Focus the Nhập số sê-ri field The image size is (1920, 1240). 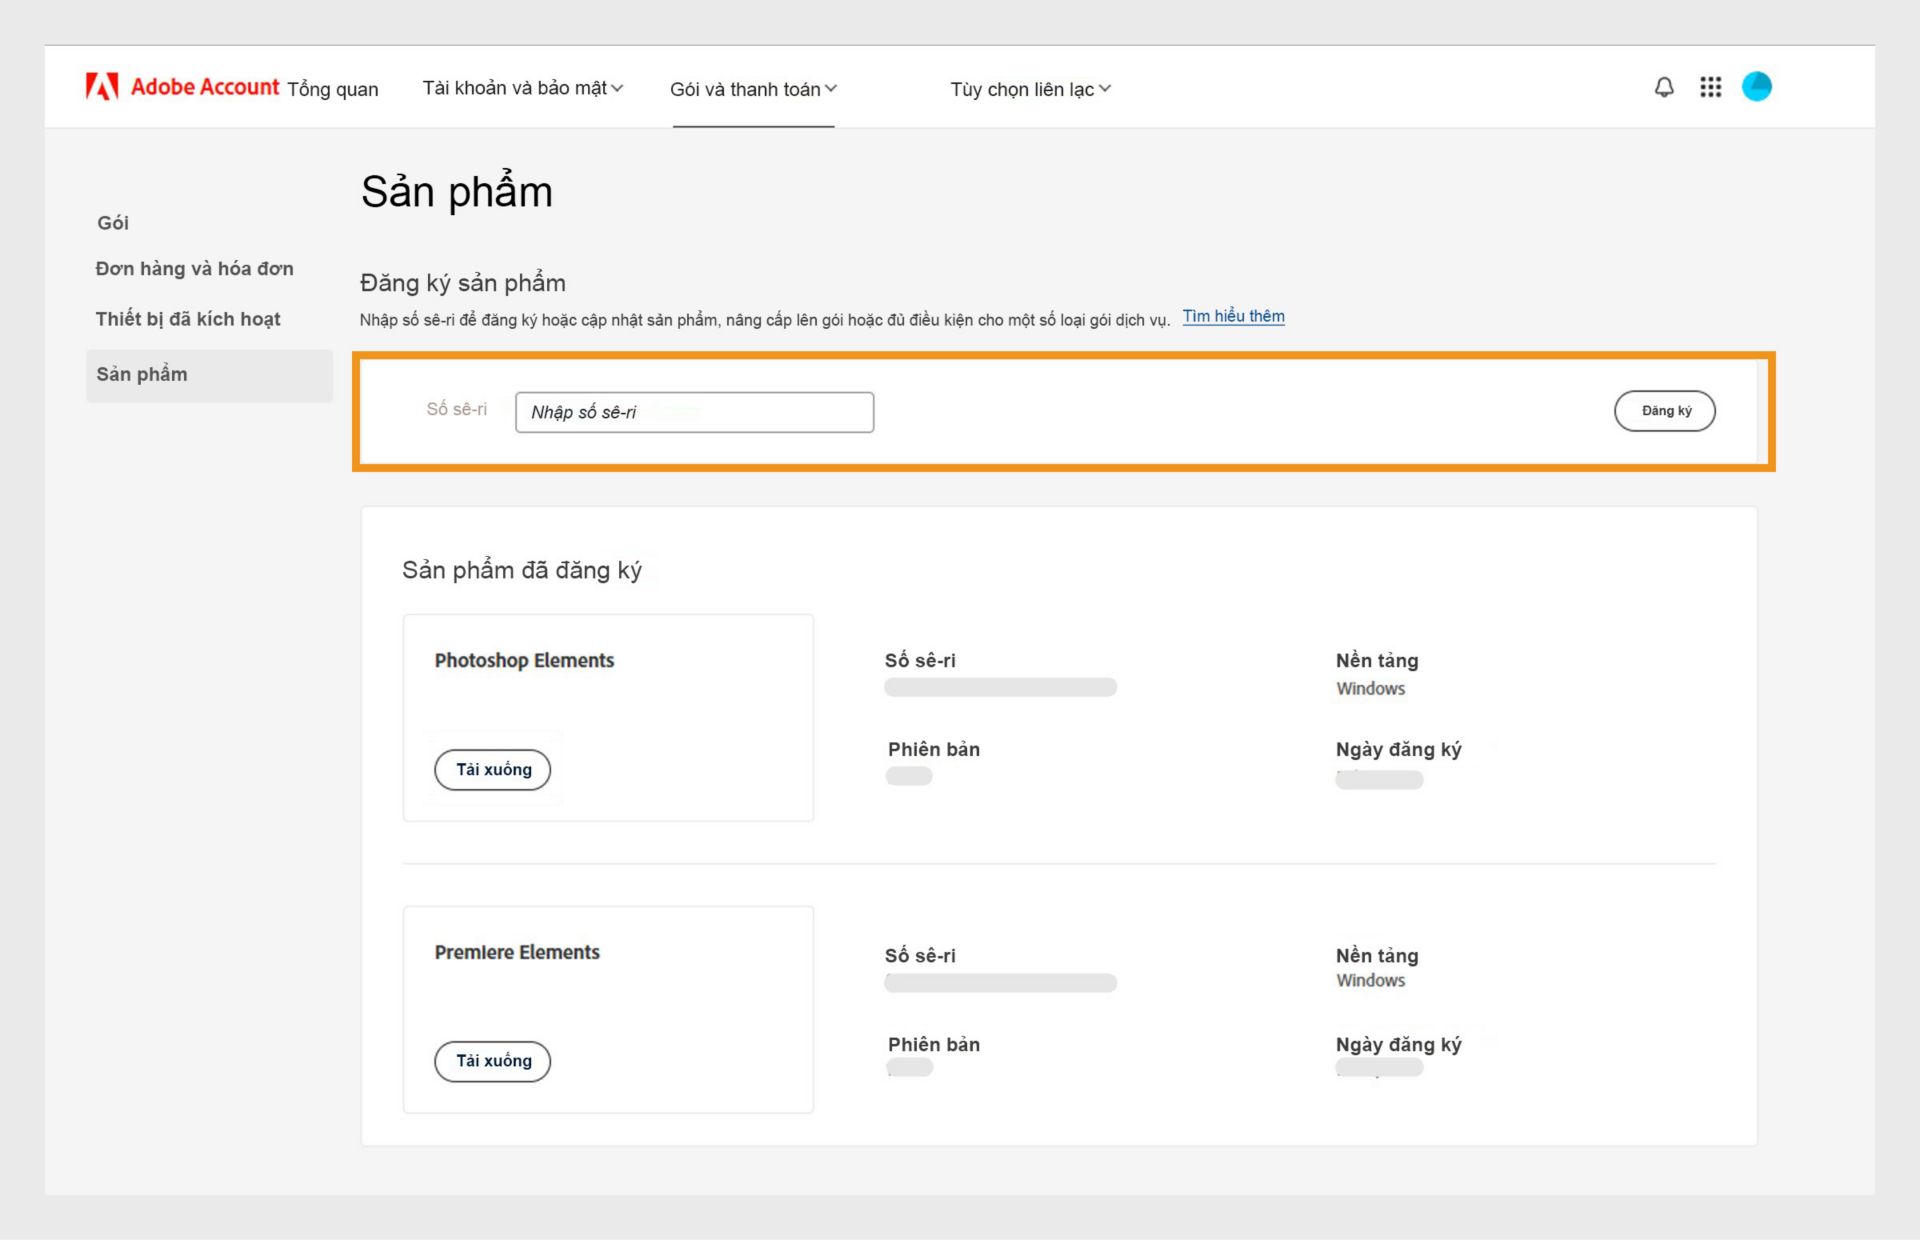pos(694,412)
